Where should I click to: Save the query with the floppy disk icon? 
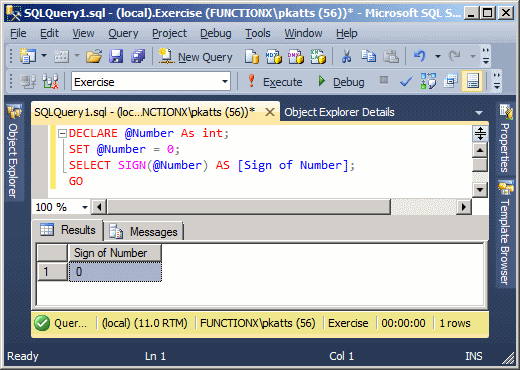click(x=116, y=56)
